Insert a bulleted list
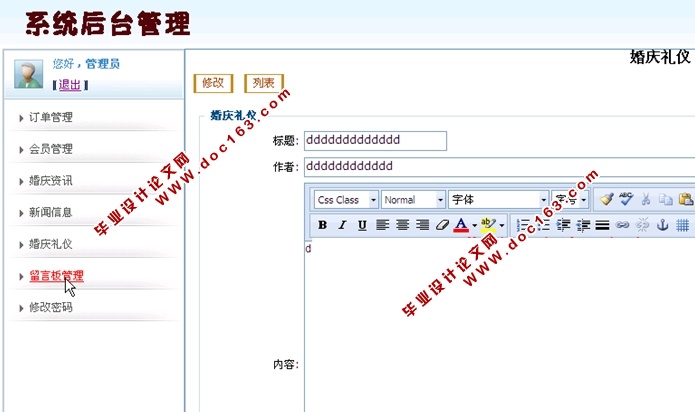The width and height of the screenshot is (695, 412). 543,225
